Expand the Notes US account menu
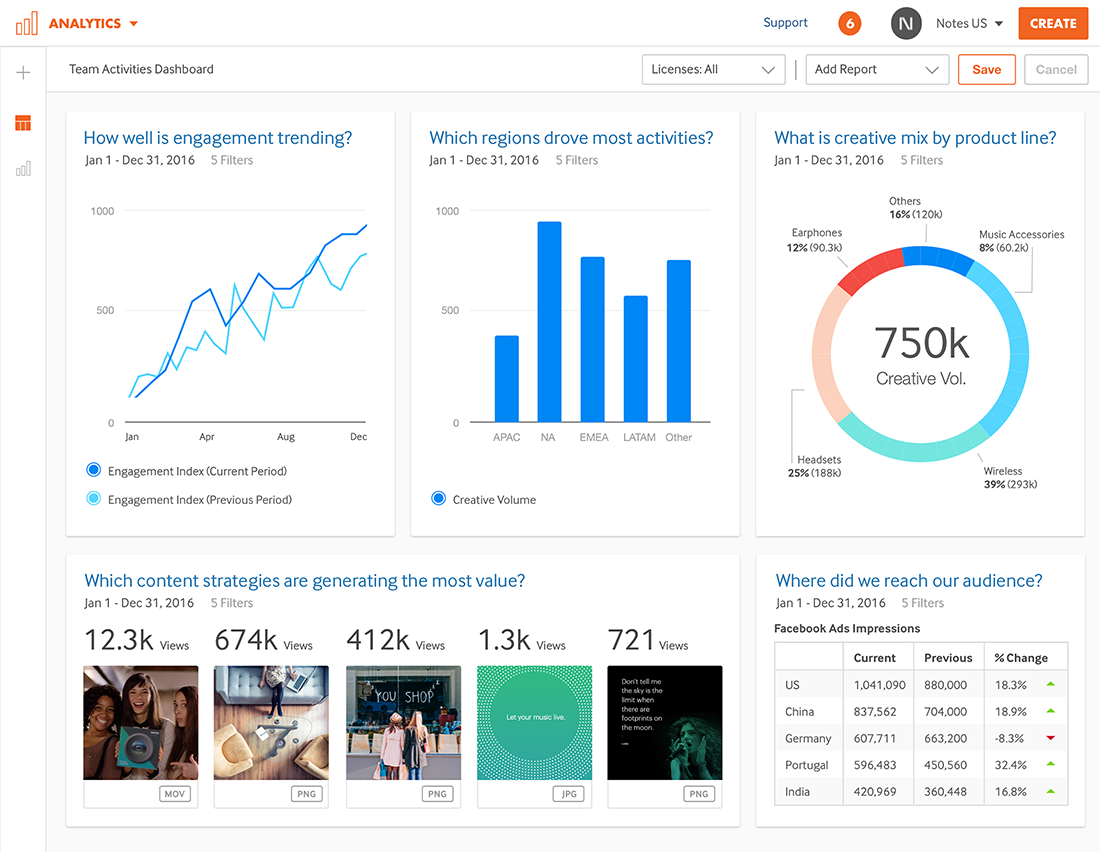This screenshot has width=1100, height=852. click(x=969, y=23)
